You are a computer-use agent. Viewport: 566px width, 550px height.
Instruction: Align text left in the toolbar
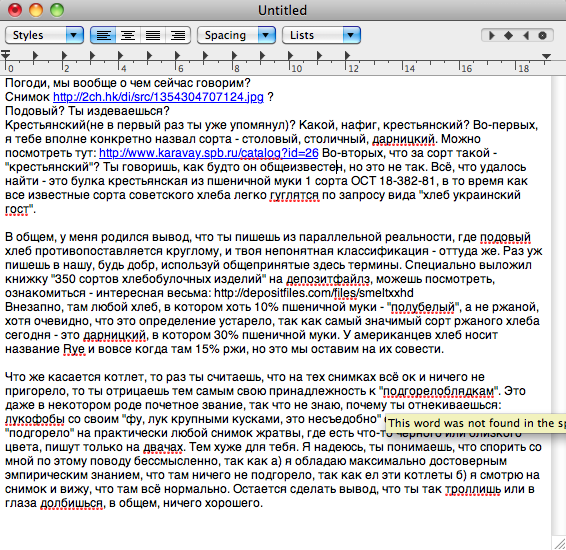tap(103, 35)
